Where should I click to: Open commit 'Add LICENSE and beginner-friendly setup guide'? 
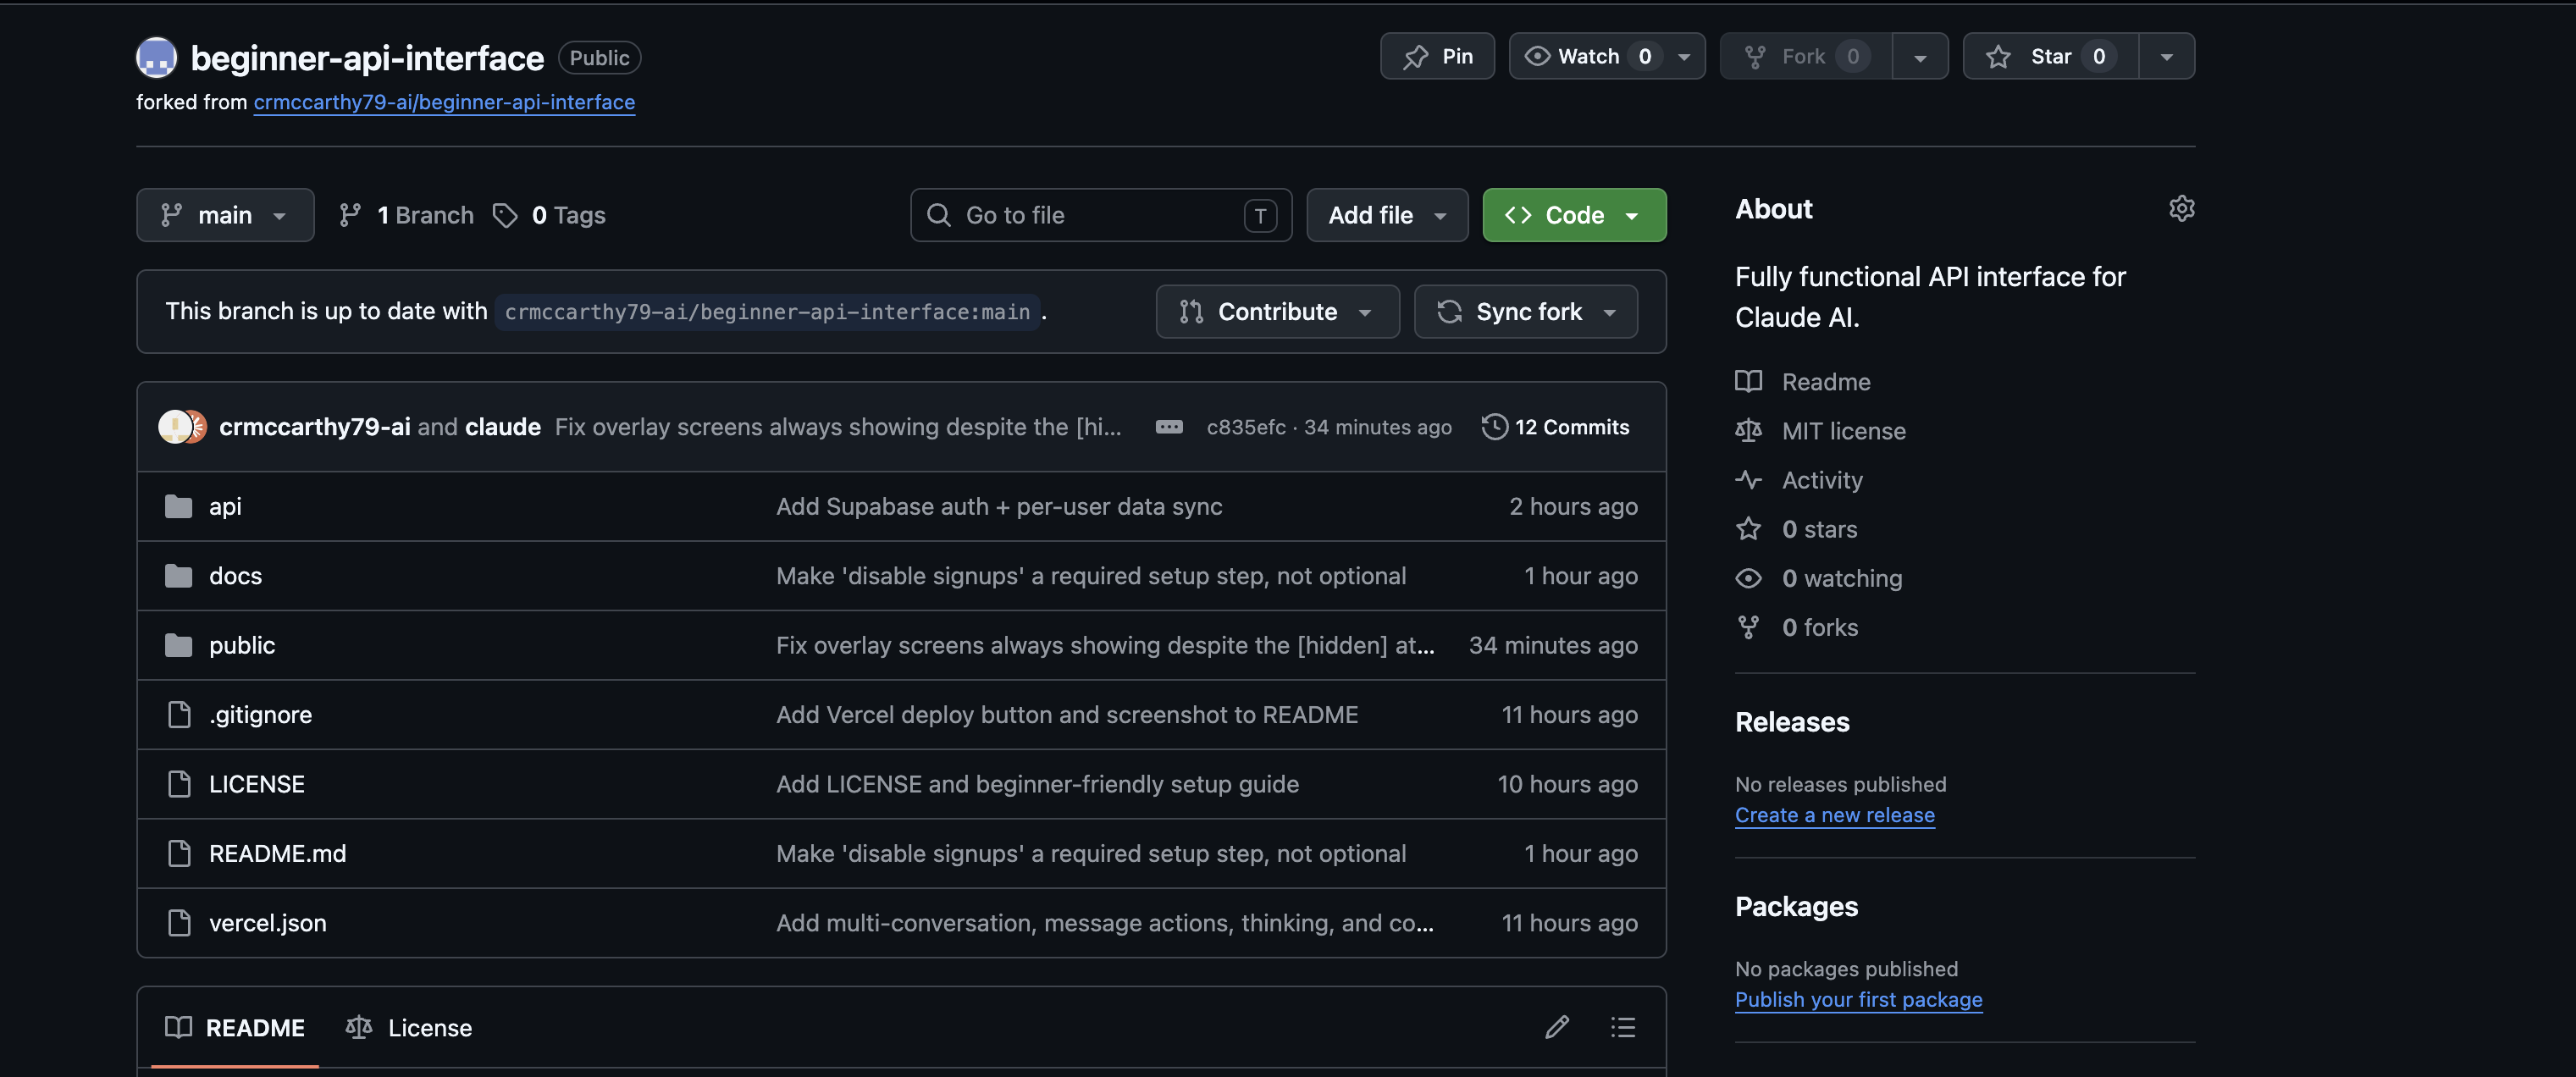click(1037, 784)
